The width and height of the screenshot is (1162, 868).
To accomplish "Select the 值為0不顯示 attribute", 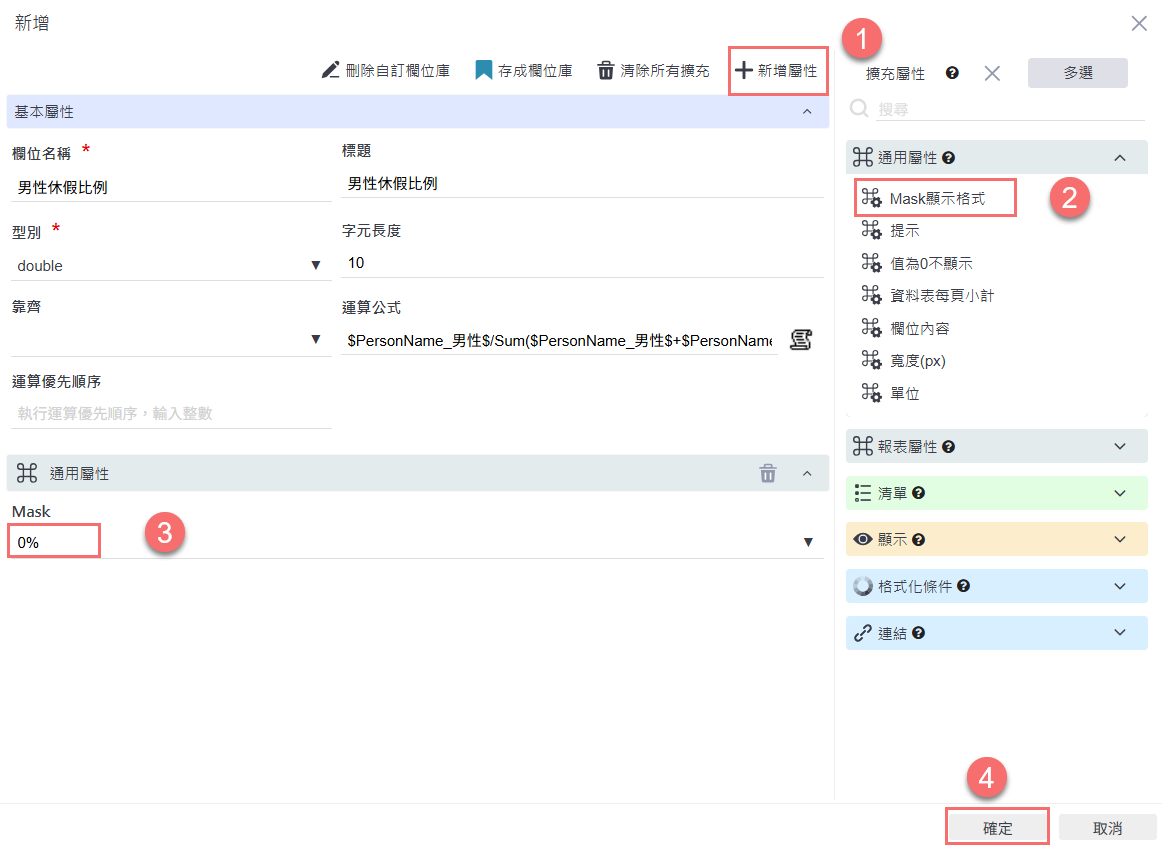I will click(930, 264).
